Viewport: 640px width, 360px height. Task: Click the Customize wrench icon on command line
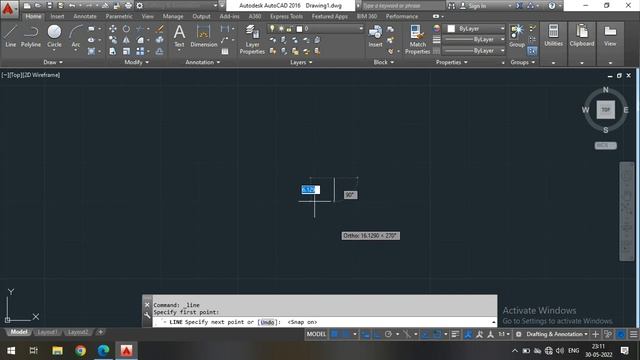click(147, 315)
